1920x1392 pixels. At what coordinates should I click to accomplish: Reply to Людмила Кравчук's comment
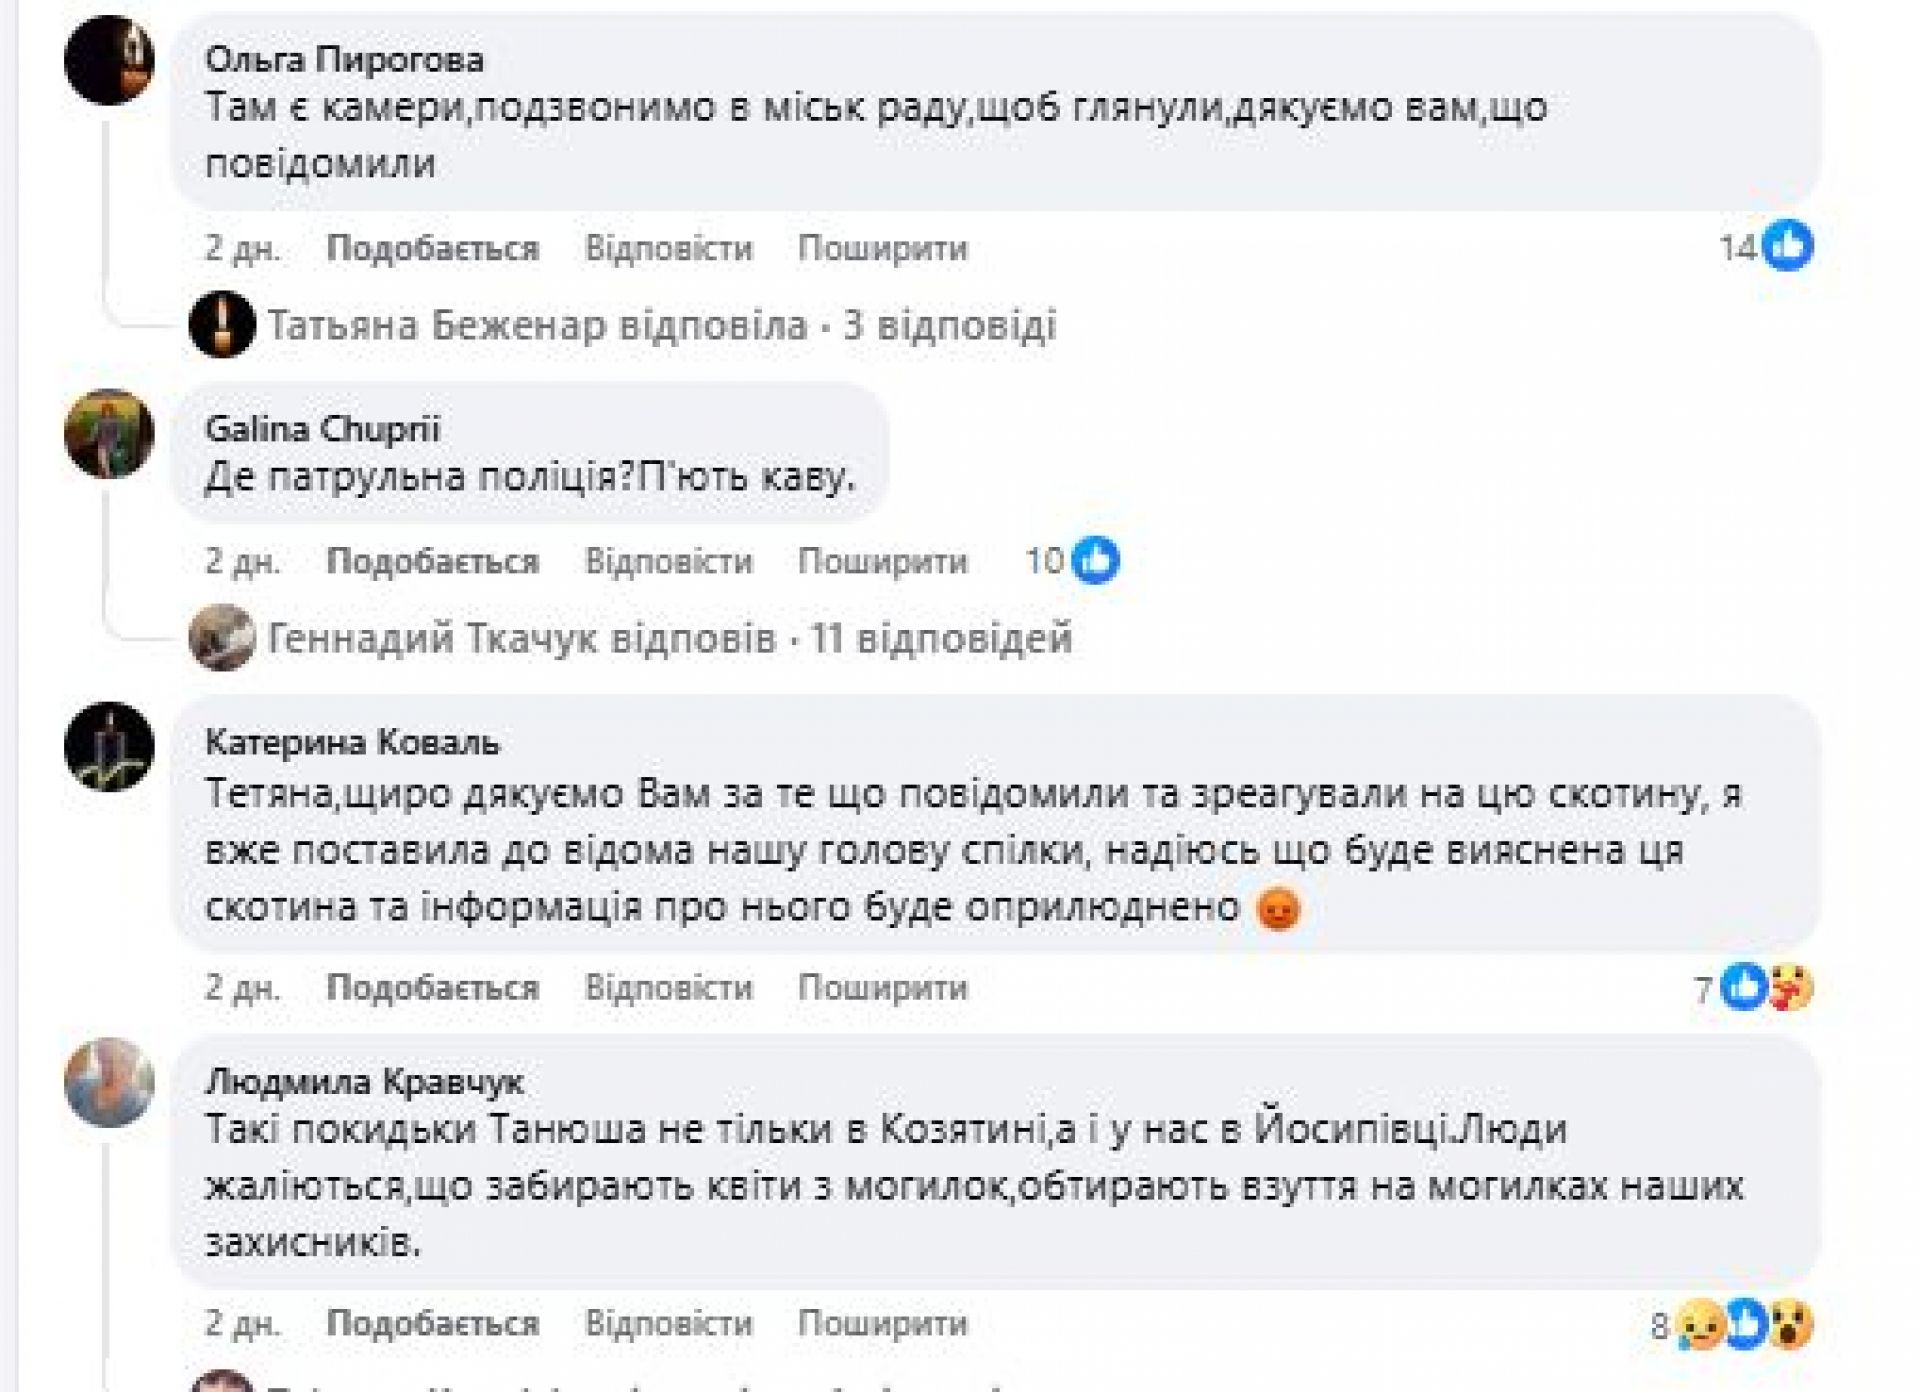point(668,1324)
